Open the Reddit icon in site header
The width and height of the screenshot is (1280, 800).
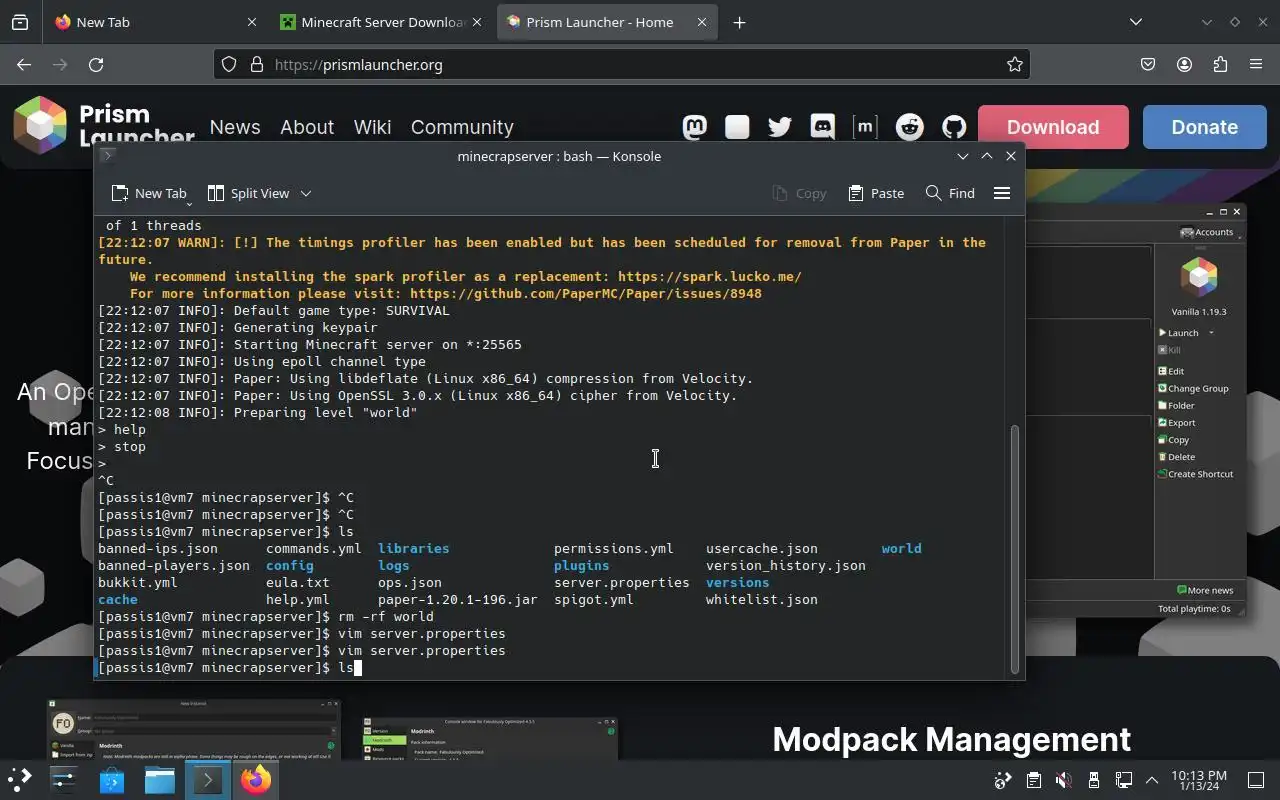(x=909, y=127)
